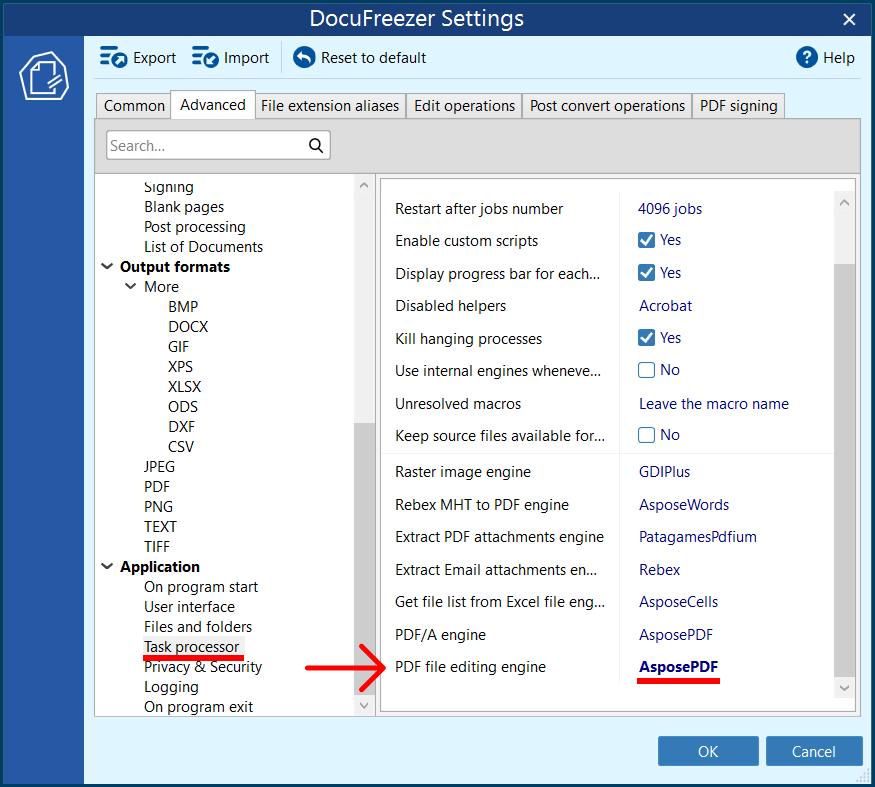The image size is (875, 787).
Task: Open the Edit operations tab
Action: point(464,105)
